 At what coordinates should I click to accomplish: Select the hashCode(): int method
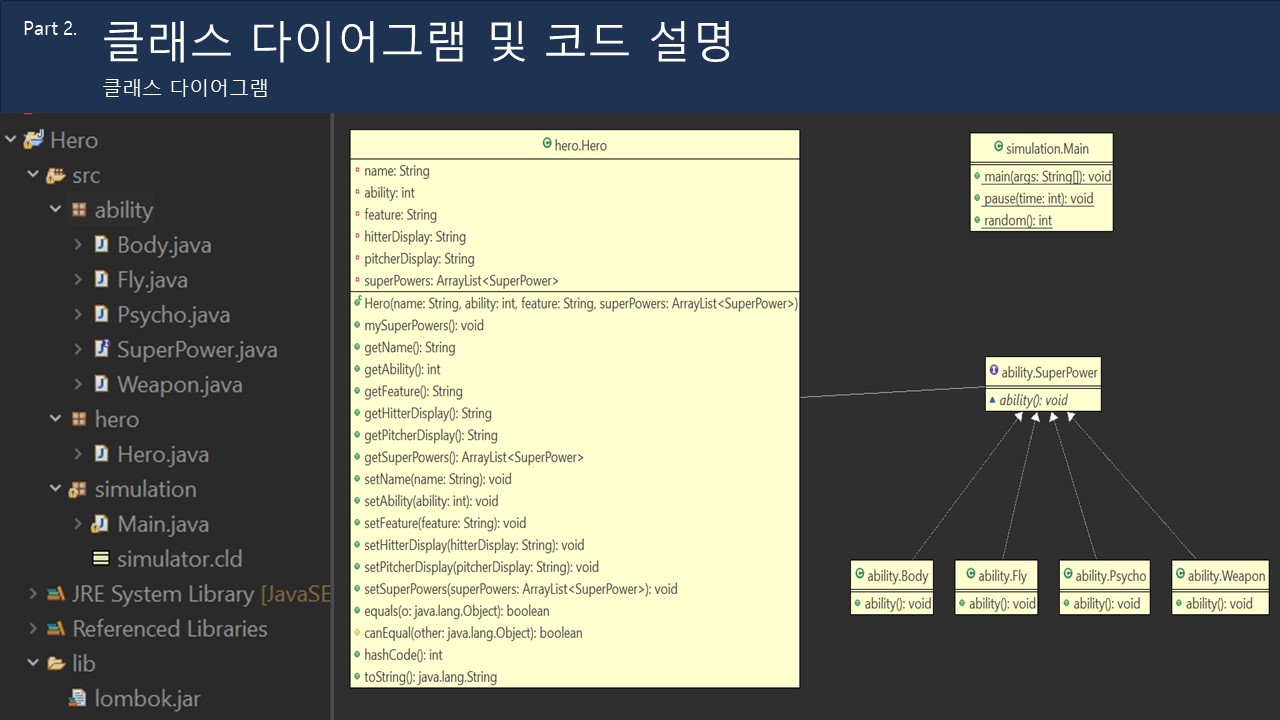[403, 655]
